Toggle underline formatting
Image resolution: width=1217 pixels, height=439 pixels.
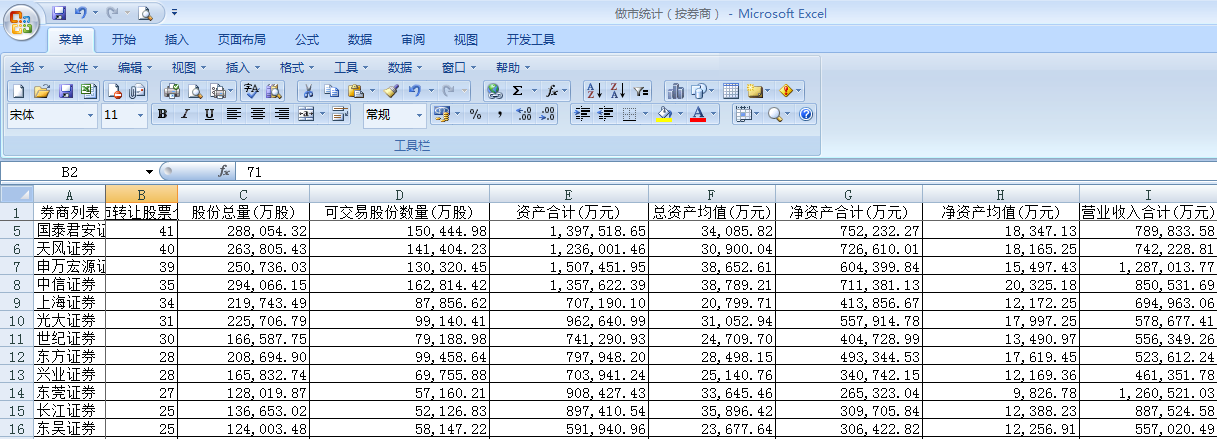[x=209, y=114]
